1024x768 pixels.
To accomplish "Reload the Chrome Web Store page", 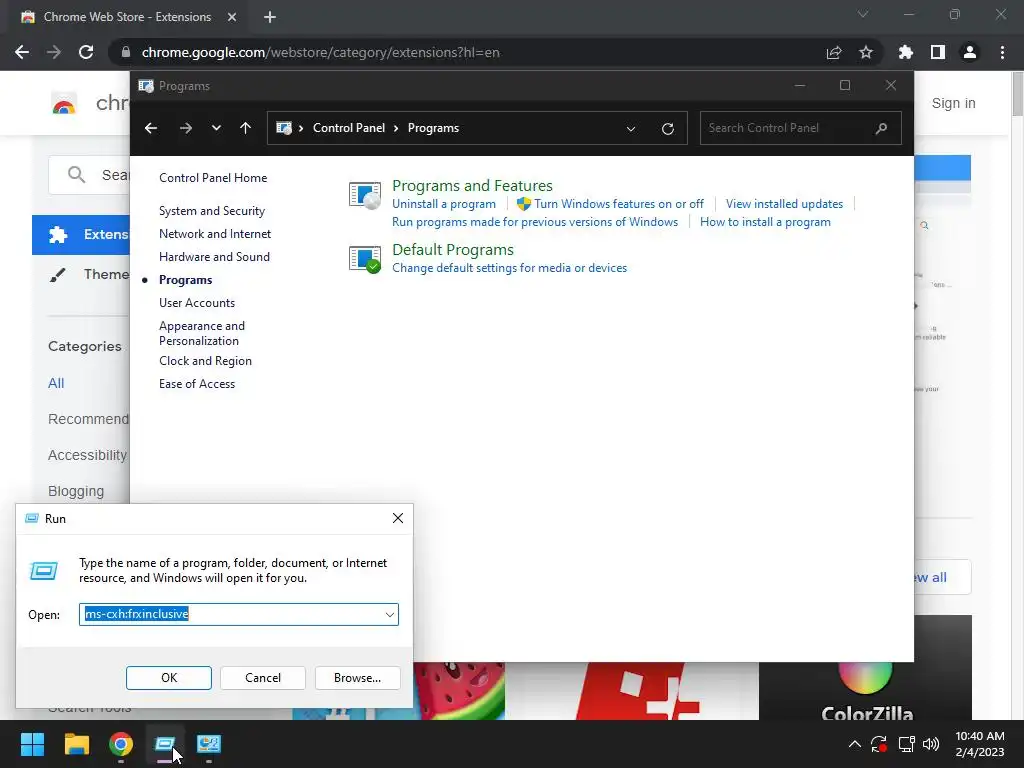I will tap(86, 52).
